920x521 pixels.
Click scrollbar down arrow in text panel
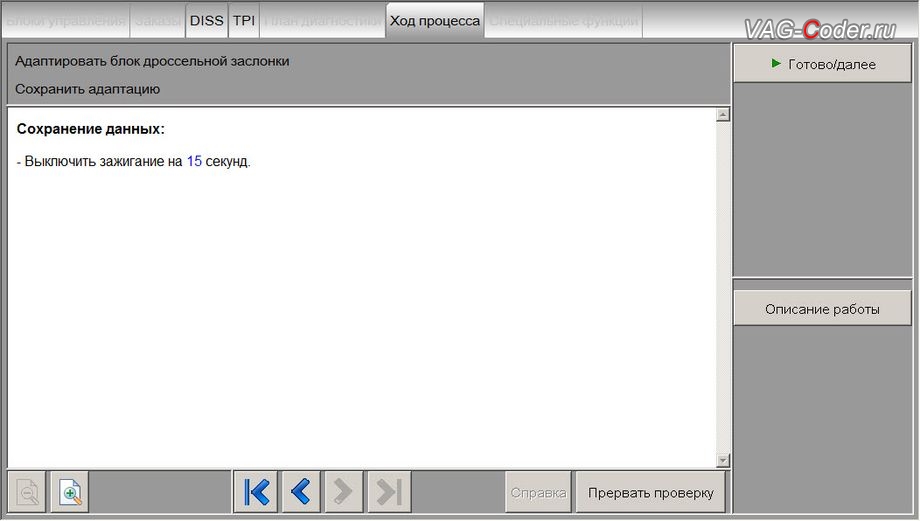tap(723, 461)
